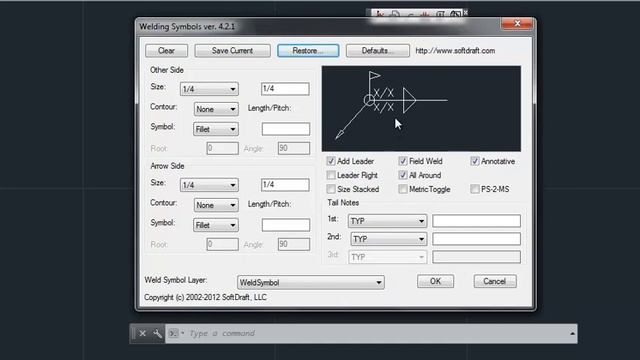The width and height of the screenshot is (640, 360).
Task: Open Other Side Size dropdown
Action: 209,89
